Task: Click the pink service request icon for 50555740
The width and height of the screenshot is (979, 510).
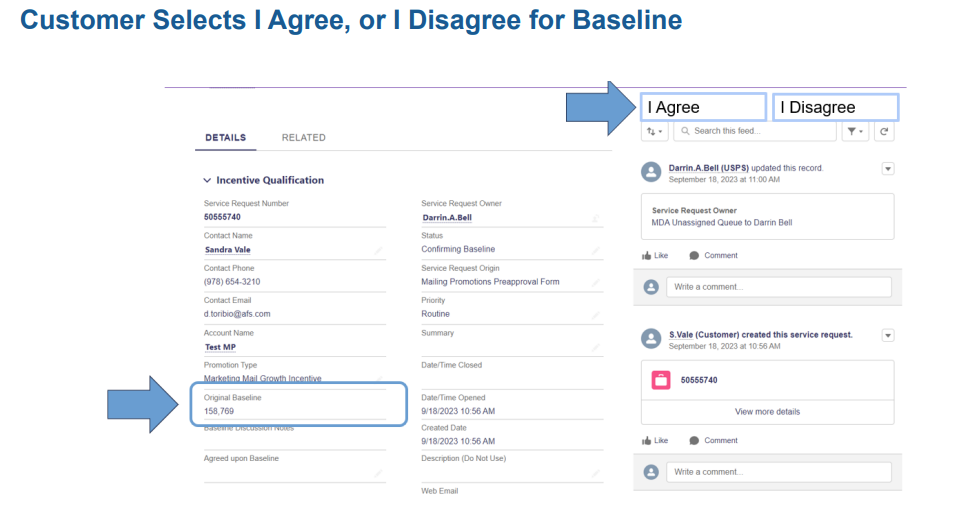Action: [661, 380]
